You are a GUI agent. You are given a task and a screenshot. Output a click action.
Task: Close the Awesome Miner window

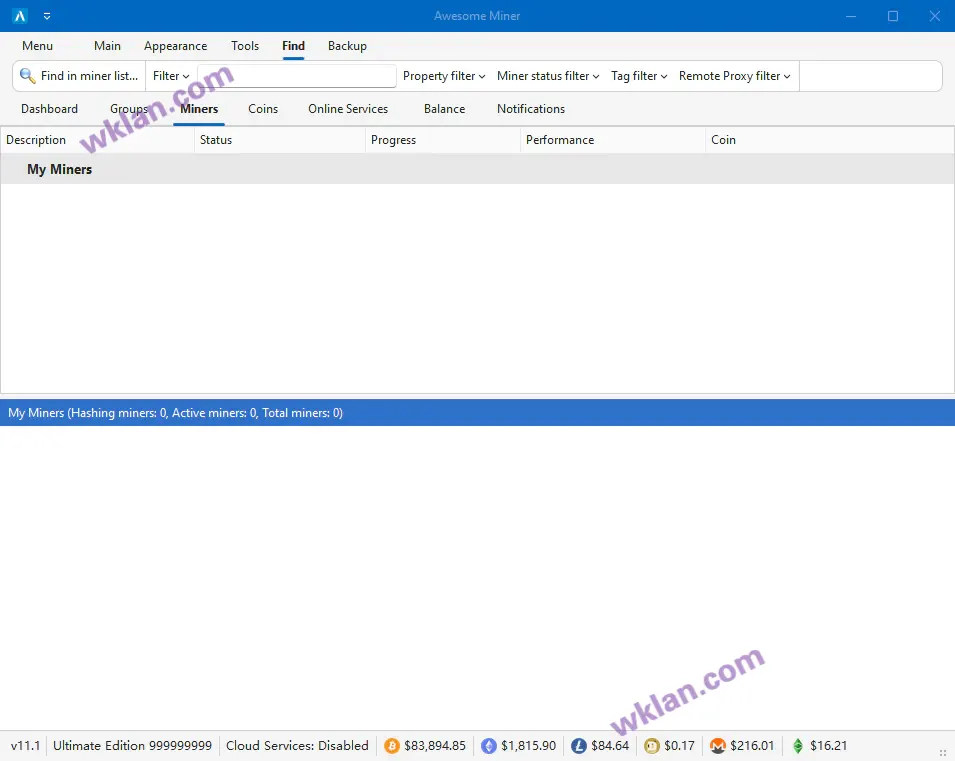tap(934, 16)
